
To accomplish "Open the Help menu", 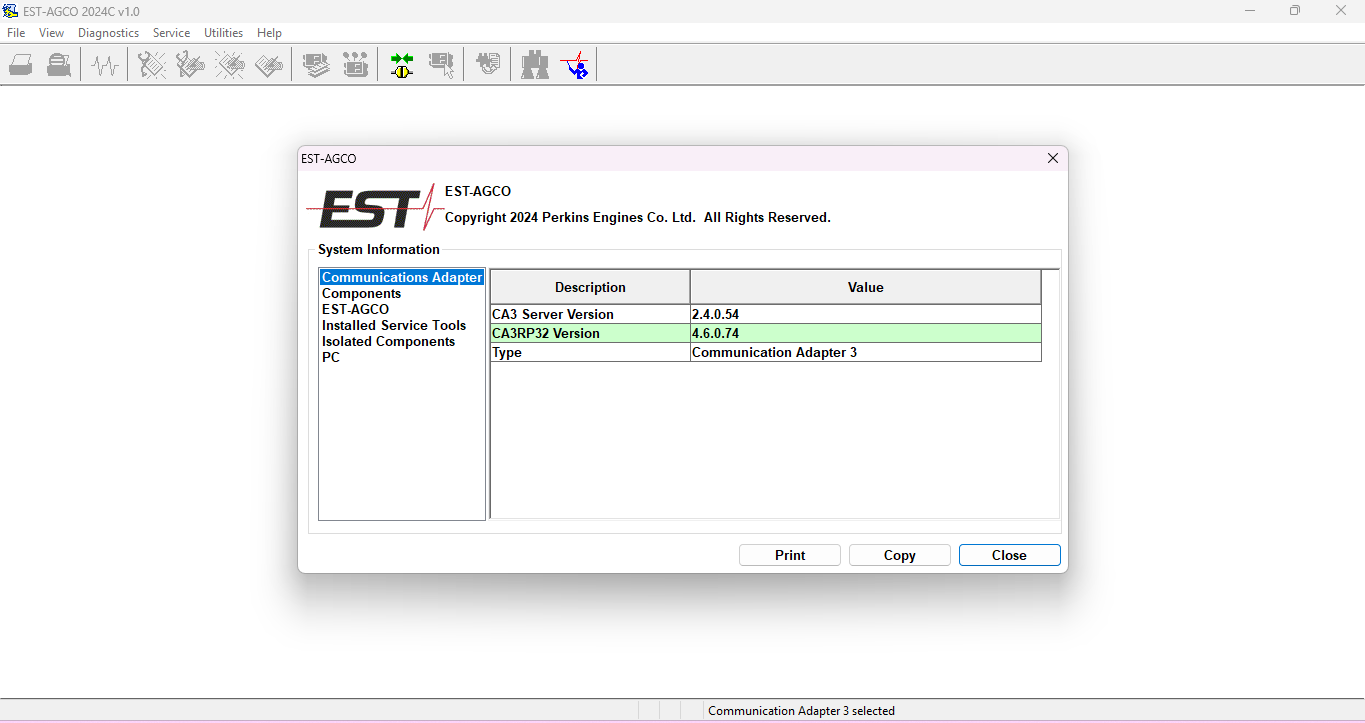I will (x=269, y=33).
